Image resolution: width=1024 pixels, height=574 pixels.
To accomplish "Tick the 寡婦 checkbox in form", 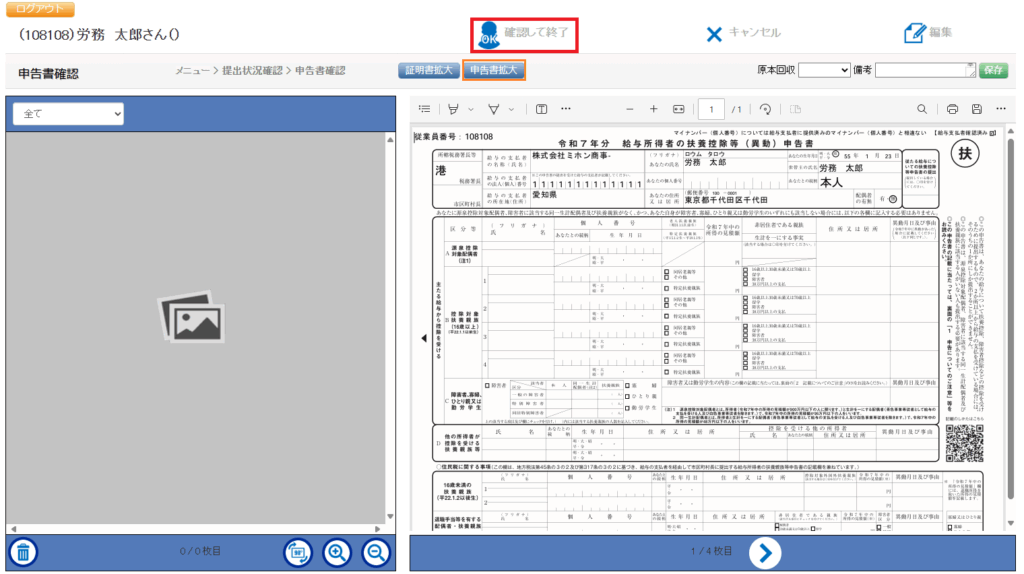I will (x=627, y=385).
